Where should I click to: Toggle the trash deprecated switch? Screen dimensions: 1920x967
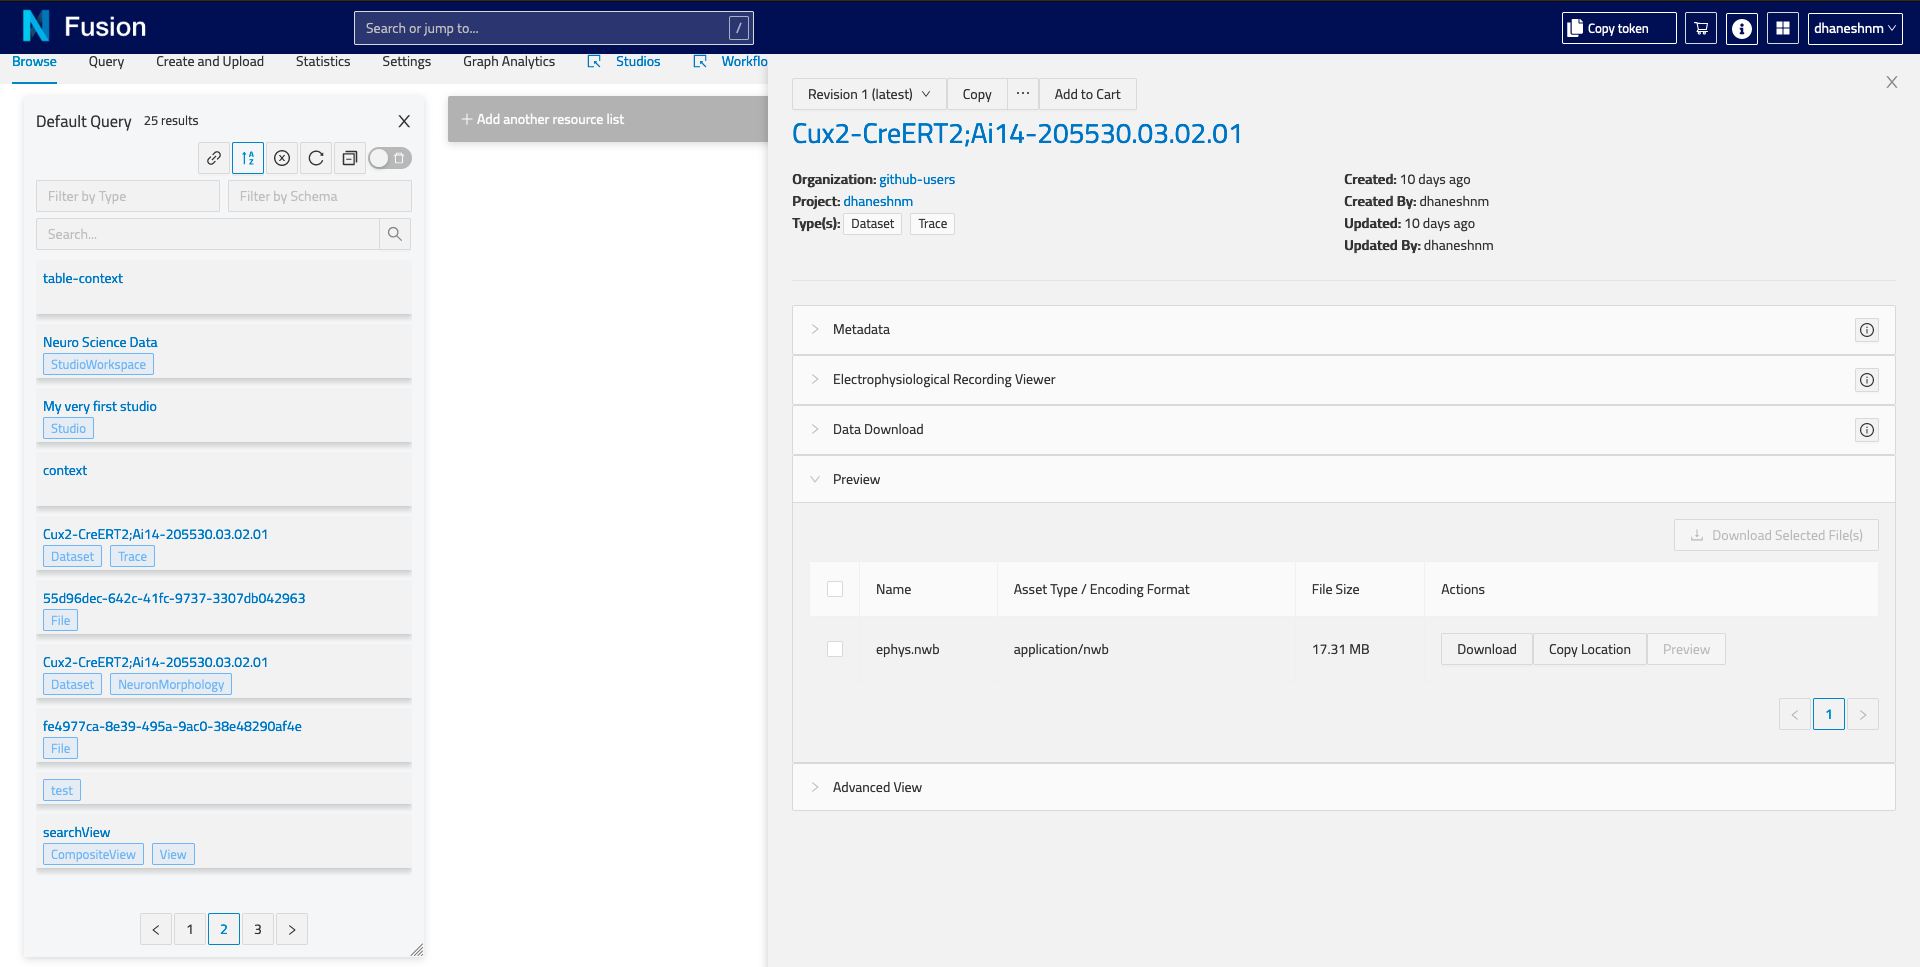coord(390,158)
